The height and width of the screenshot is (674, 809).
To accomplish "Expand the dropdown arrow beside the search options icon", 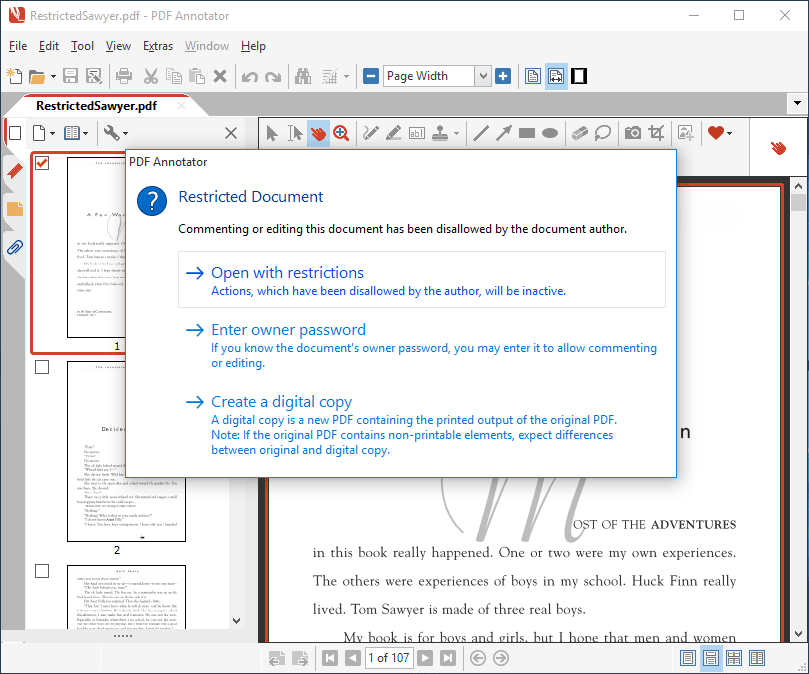I will pos(346,77).
